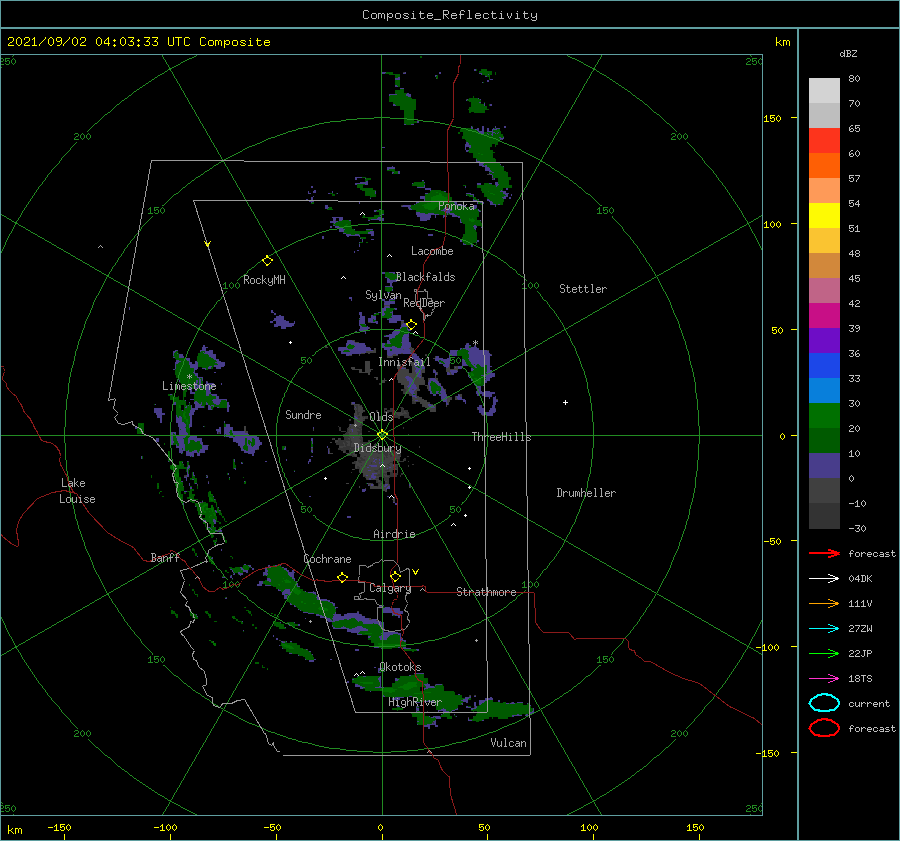Click the white 04DK arrow icon
The width and height of the screenshot is (900, 841).
click(x=824, y=579)
